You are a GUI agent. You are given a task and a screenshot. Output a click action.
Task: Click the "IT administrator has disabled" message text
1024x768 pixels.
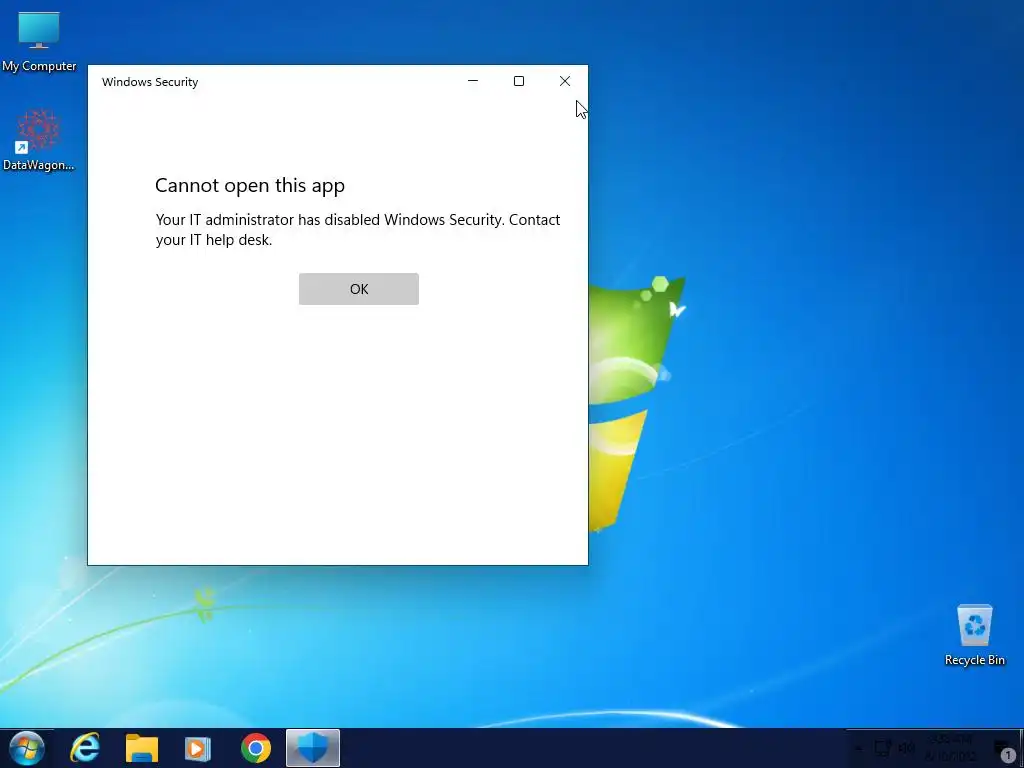pos(358,229)
